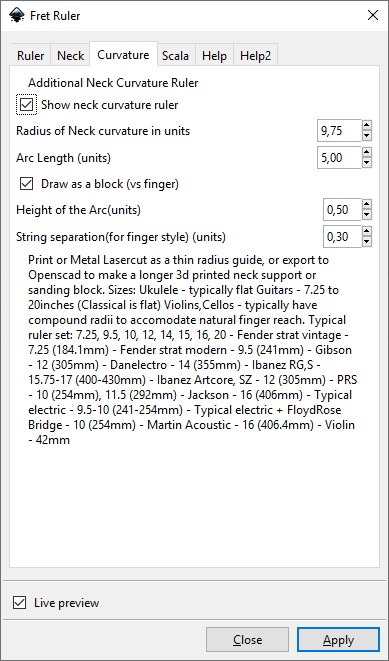The width and height of the screenshot is (389, 661).
Task: Disable the Live preview checkbox
Action: [19, 602]
